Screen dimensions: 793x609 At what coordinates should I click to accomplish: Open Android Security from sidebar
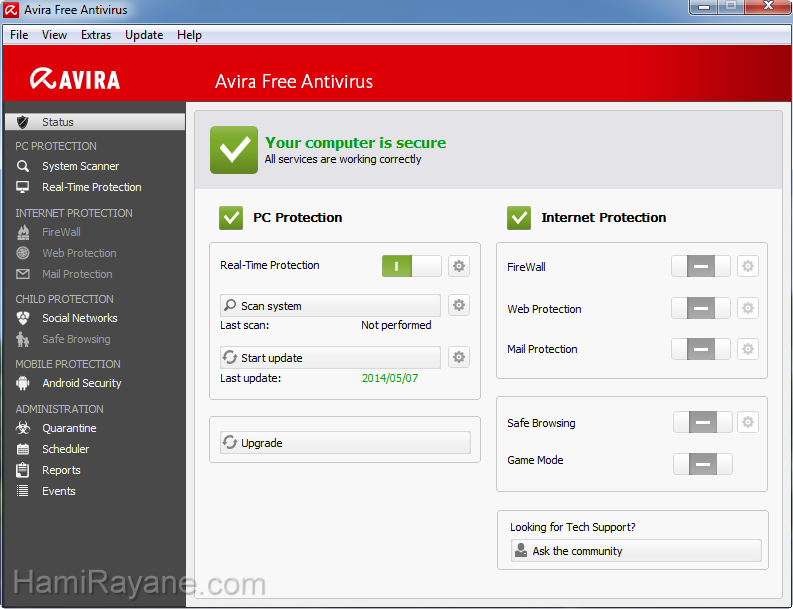point(81,383)
